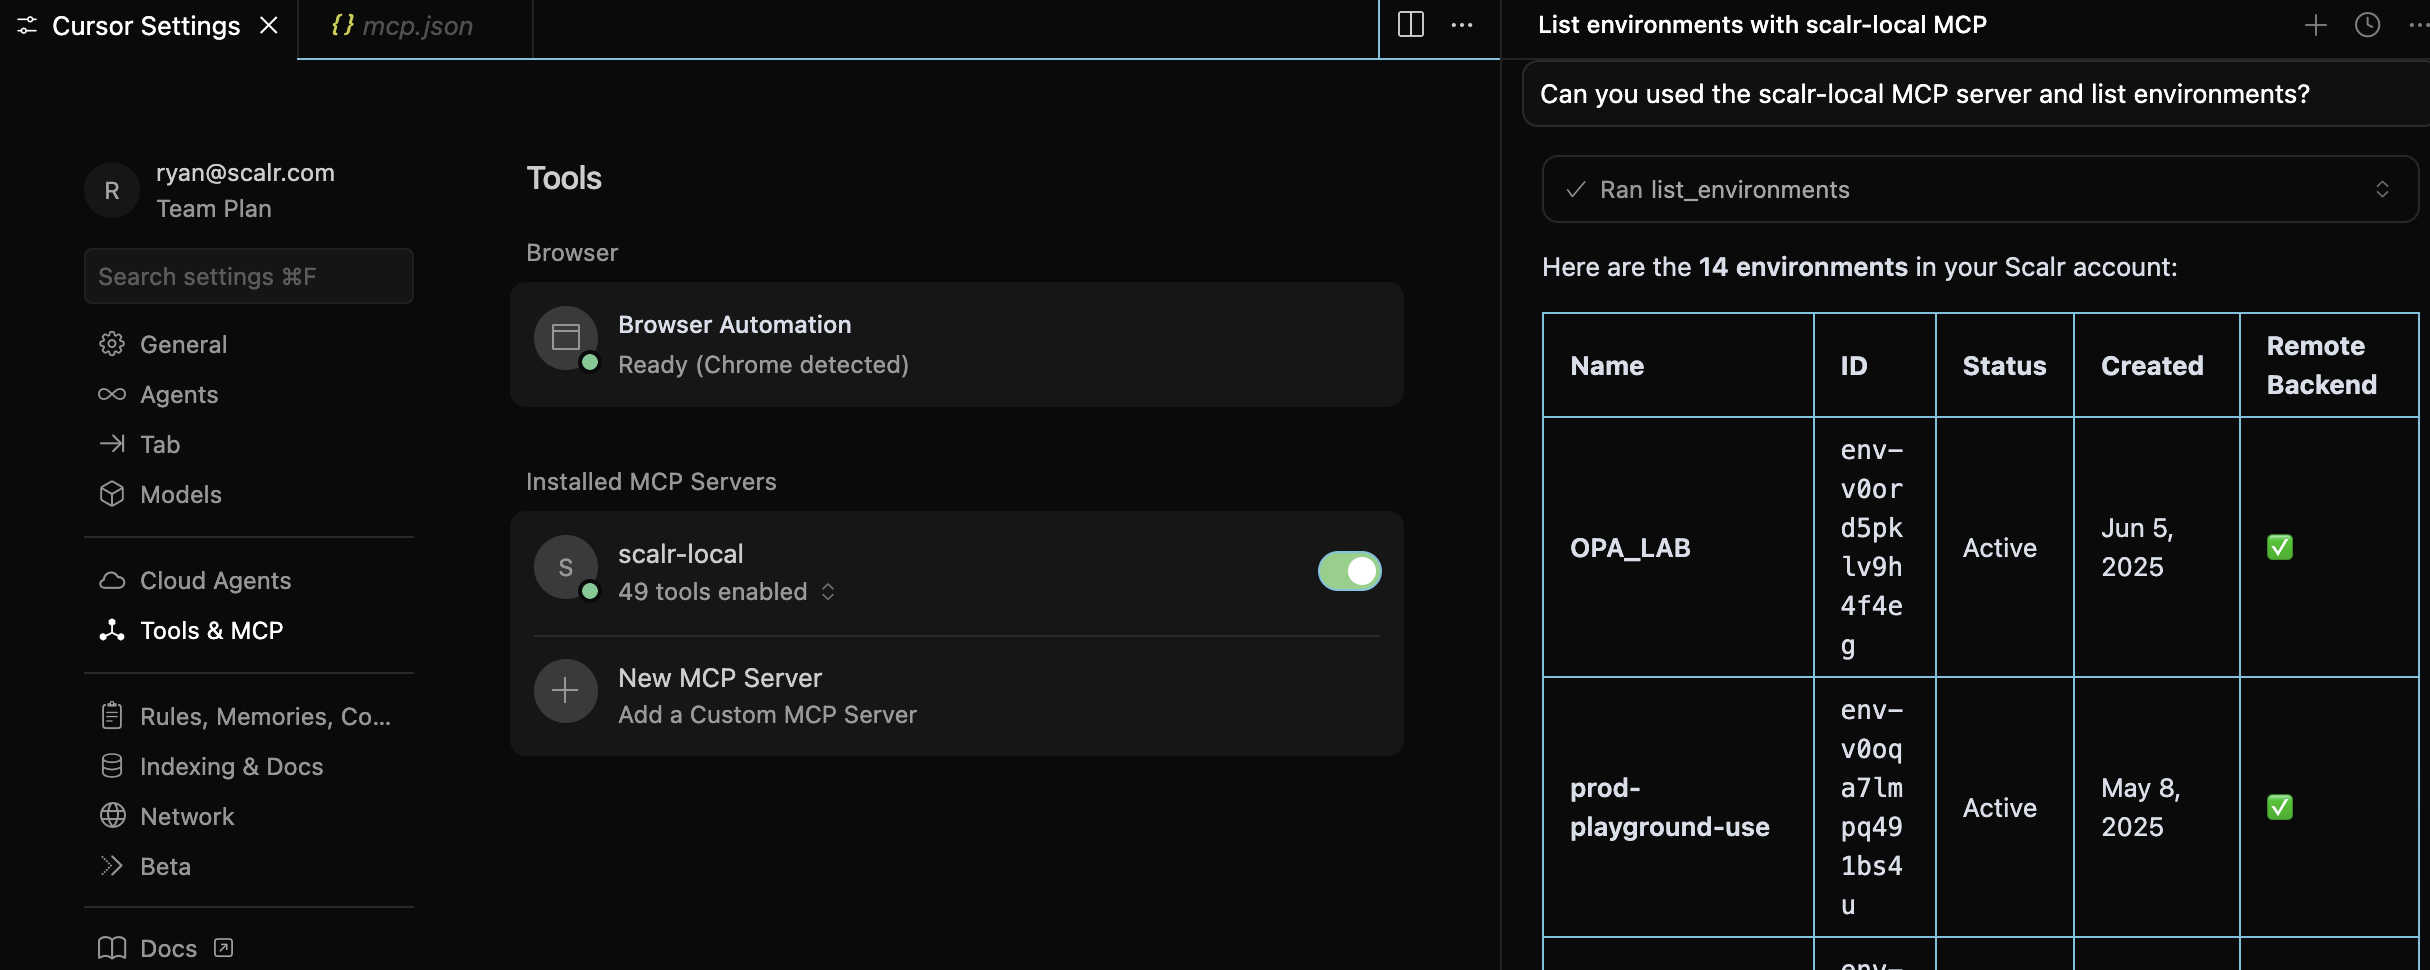The width and height of the screenshot is (2430, 970).
Task: Click the Tools & MCP node icon
Action: (112, 629)
